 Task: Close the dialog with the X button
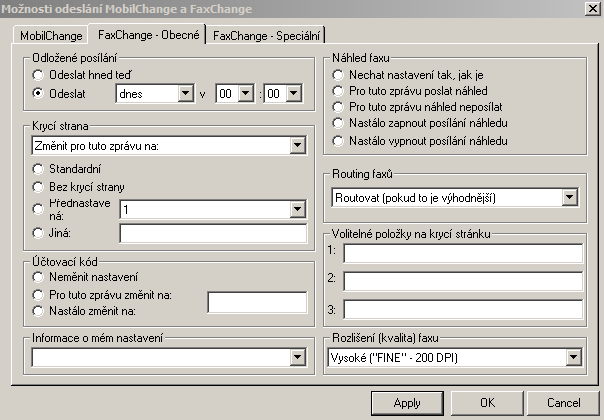[593, 8]
